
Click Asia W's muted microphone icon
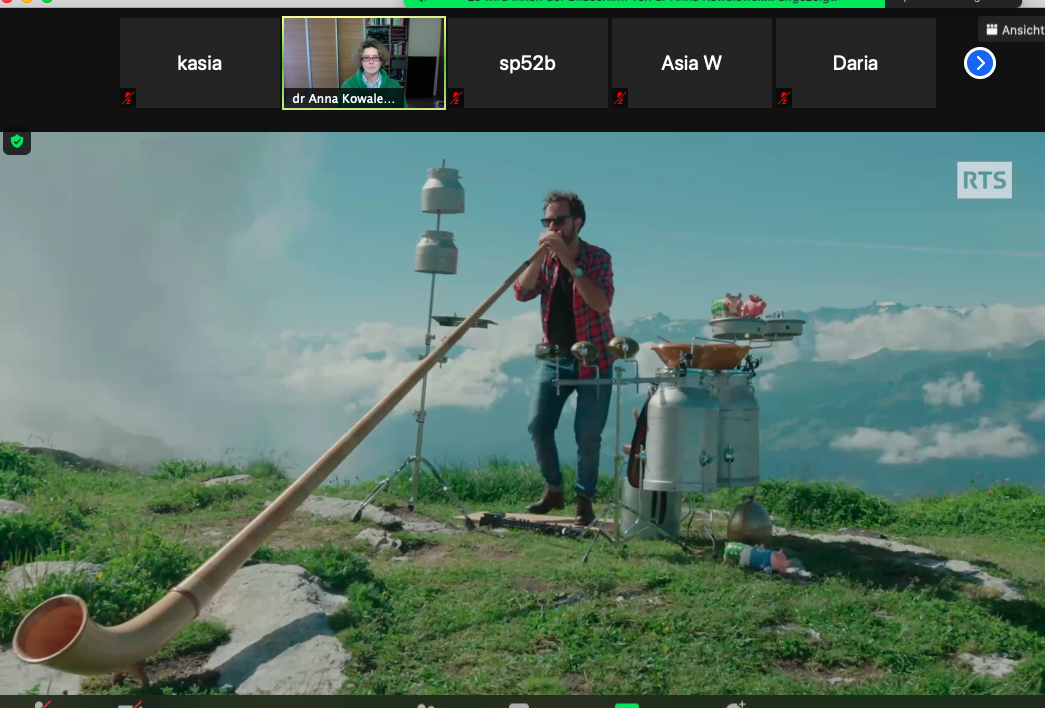(x=620, y=98)
